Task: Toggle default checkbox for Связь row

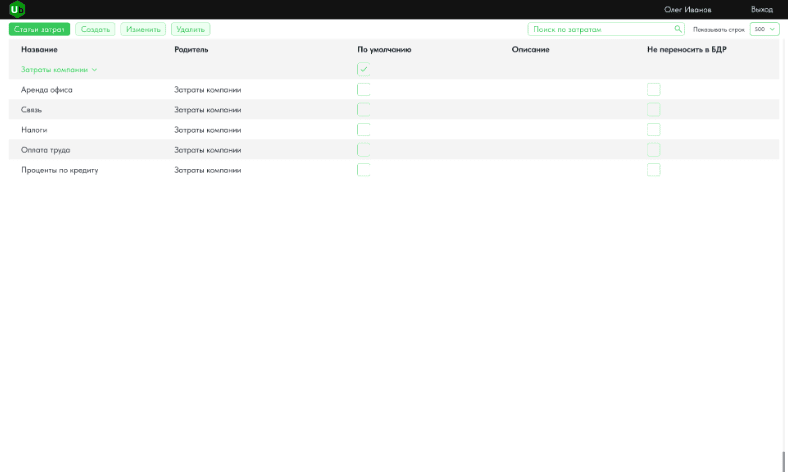Action: 363,110
